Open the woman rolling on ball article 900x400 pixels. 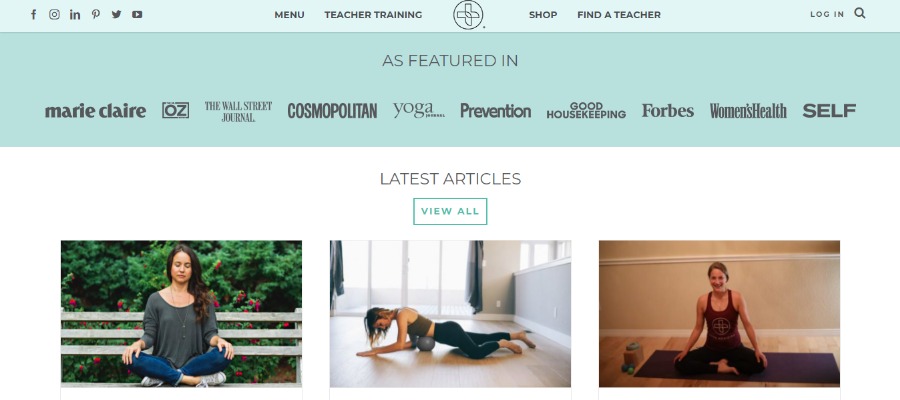pyautogui.click(x=450, y=313)
